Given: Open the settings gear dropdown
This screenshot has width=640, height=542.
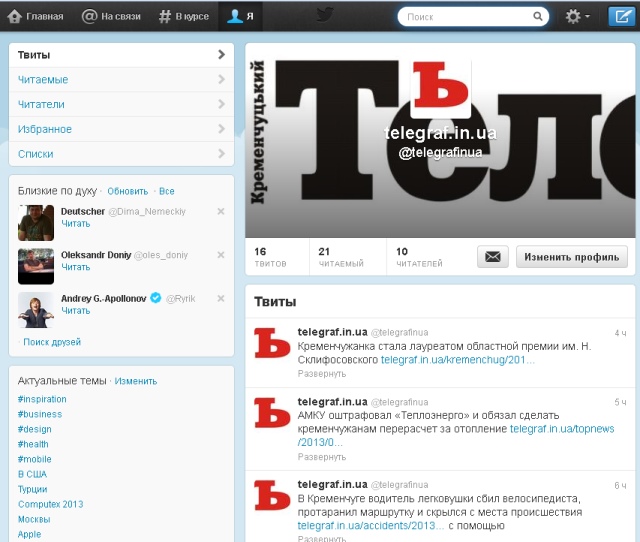Looking at the screenshot, I should point(577,16).
